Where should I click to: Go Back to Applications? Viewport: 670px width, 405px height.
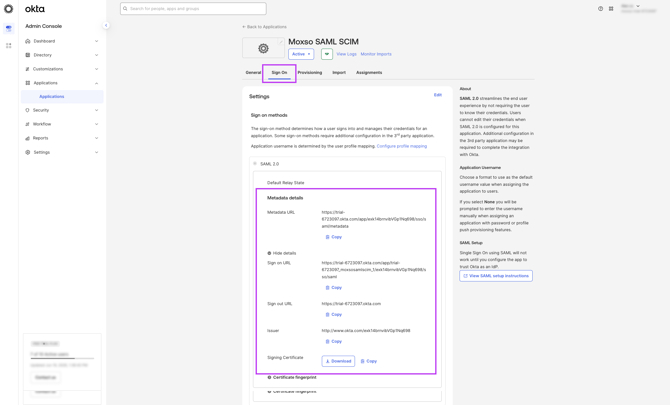(264, 27)
